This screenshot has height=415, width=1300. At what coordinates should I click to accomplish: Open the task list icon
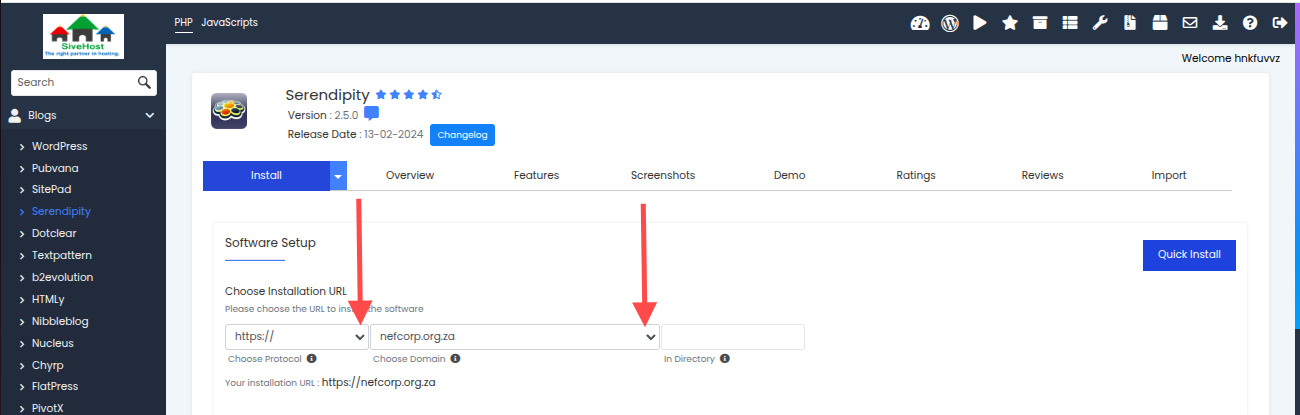click(1070, 22)
